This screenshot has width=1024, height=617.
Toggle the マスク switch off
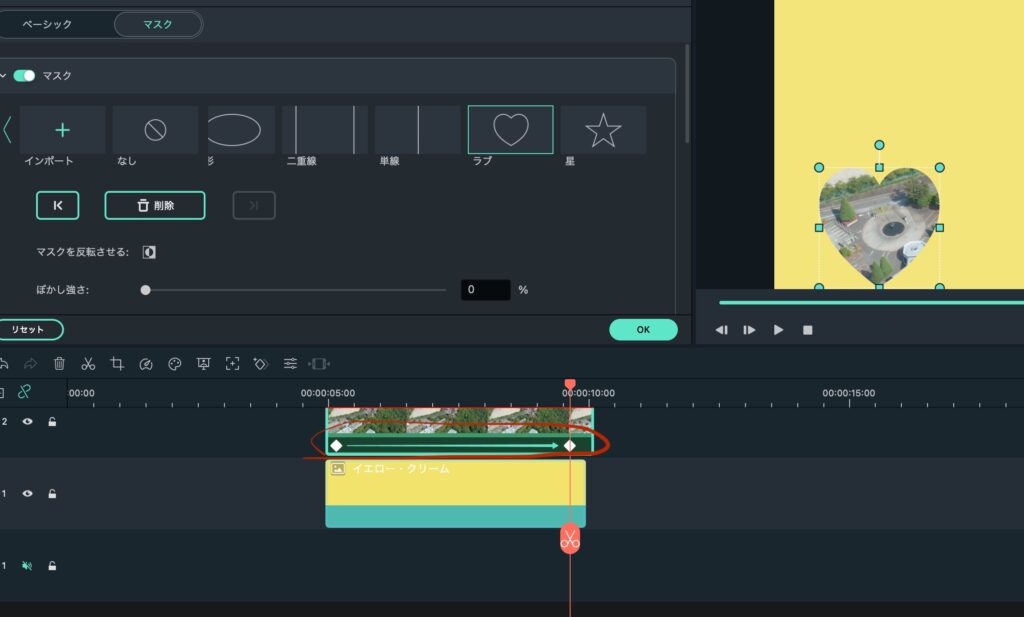pos(24,76)
